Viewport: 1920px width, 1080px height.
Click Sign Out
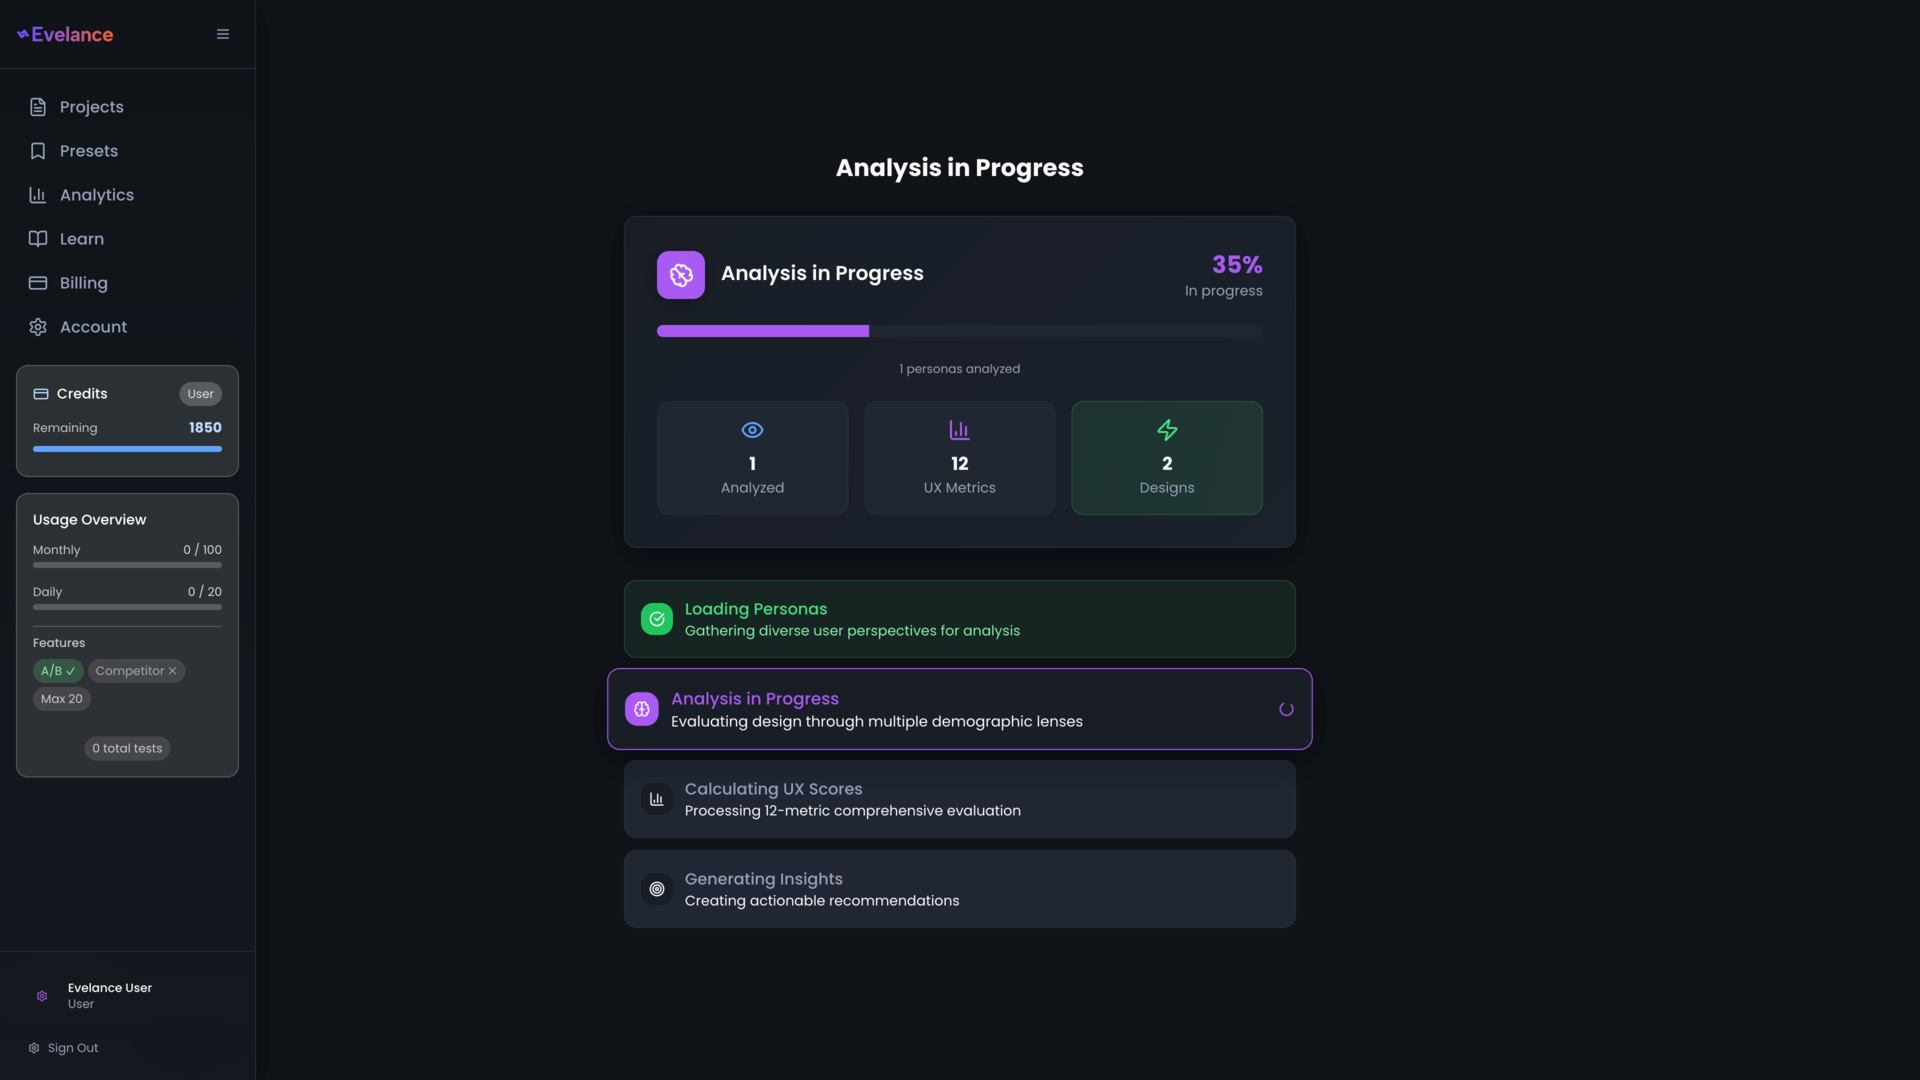coord(72,1048)
